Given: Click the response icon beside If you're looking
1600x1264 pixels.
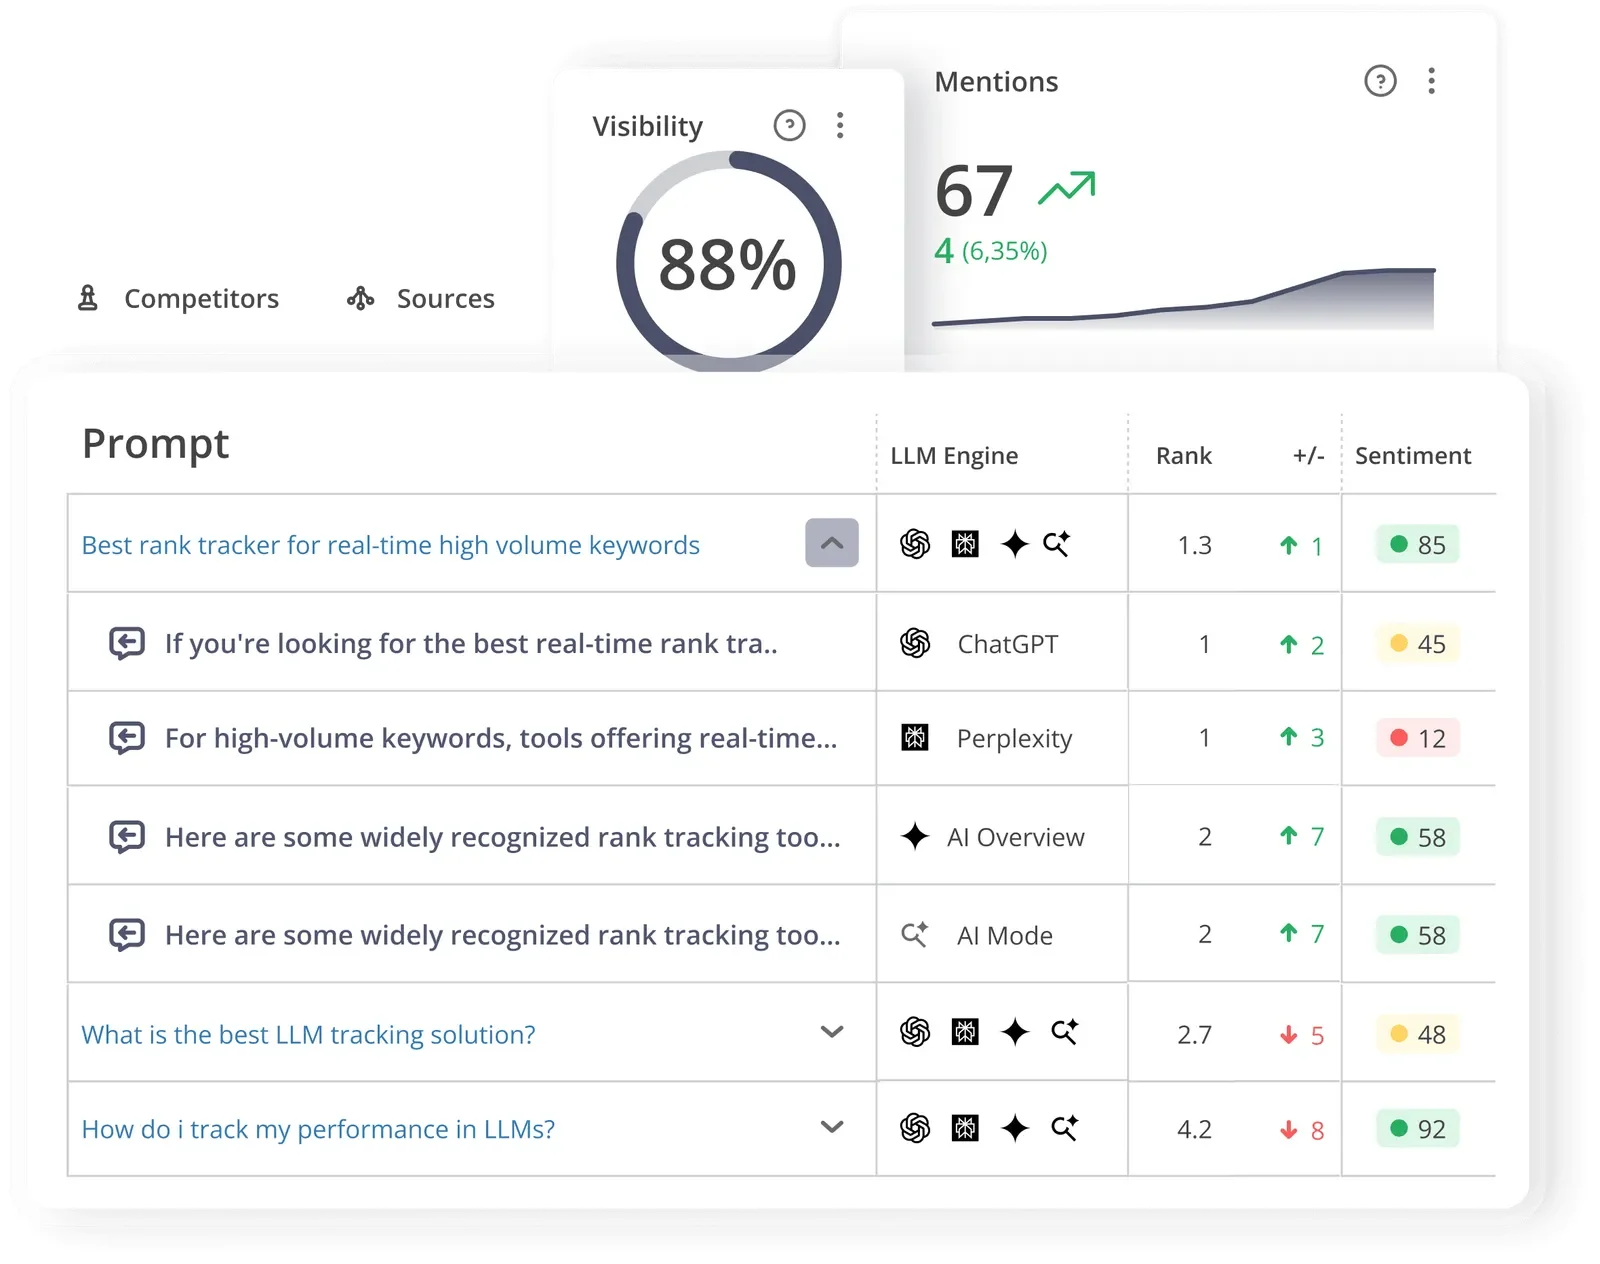Looking at the screenshot, I should click(x=127, y=643).
